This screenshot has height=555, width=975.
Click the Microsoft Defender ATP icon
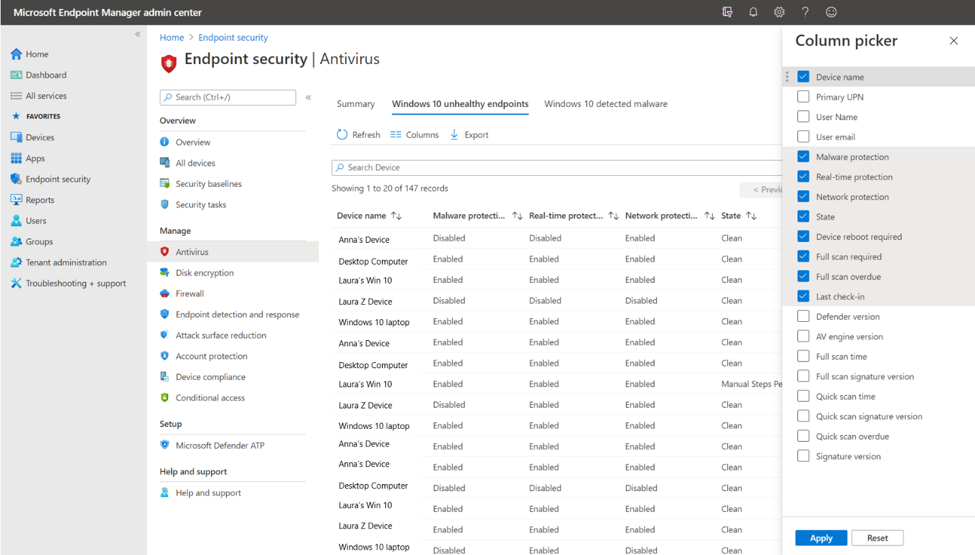coord(165,445)
